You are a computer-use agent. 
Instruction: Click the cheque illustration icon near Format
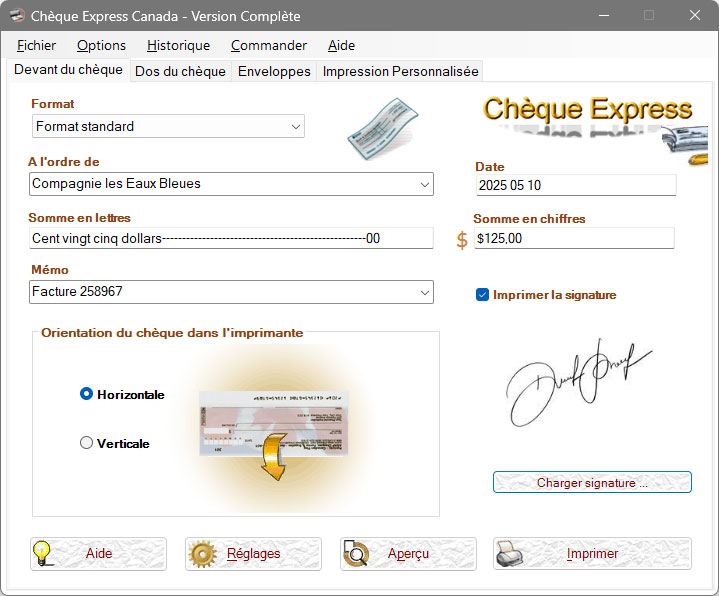pos(382,128)
